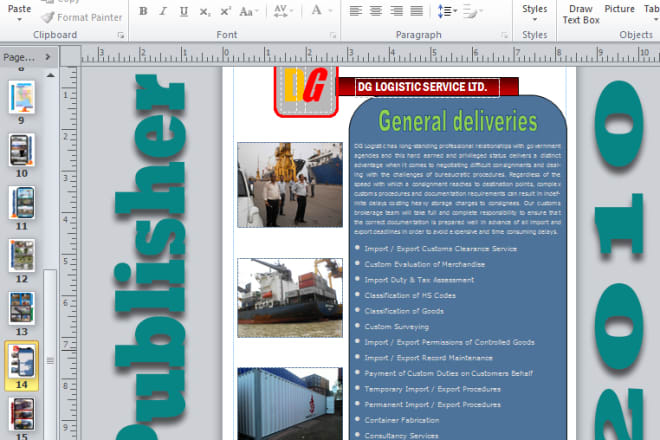Click 'Import / Export Record Maintenance' bullet
The height and width of the screenshot is (440, 660).
[428, 358]
